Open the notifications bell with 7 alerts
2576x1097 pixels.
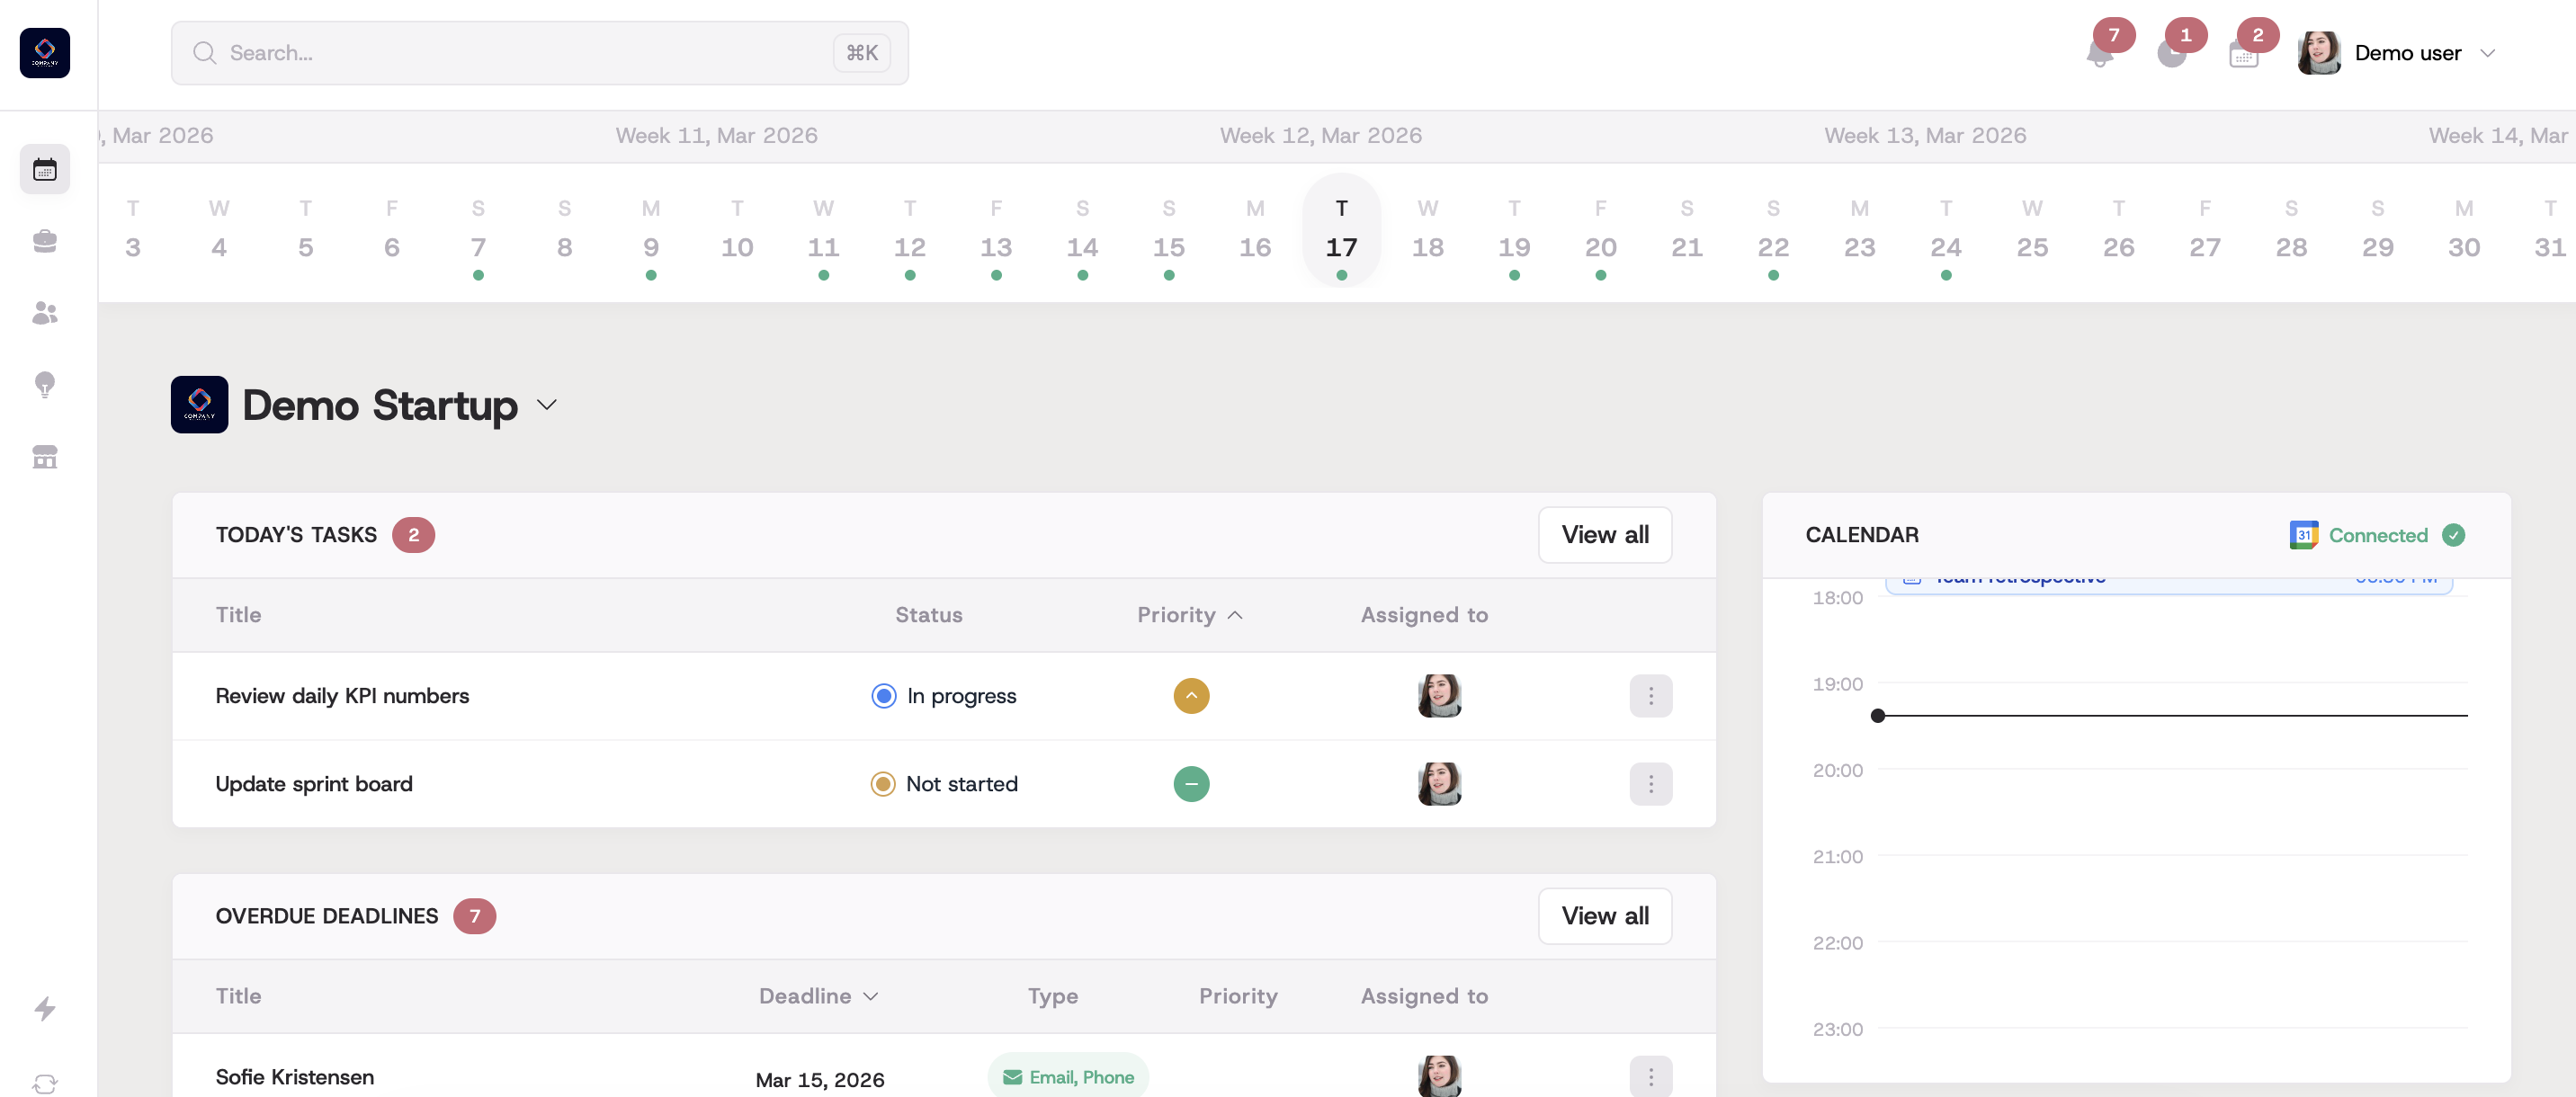click(x=2100, y=57)
